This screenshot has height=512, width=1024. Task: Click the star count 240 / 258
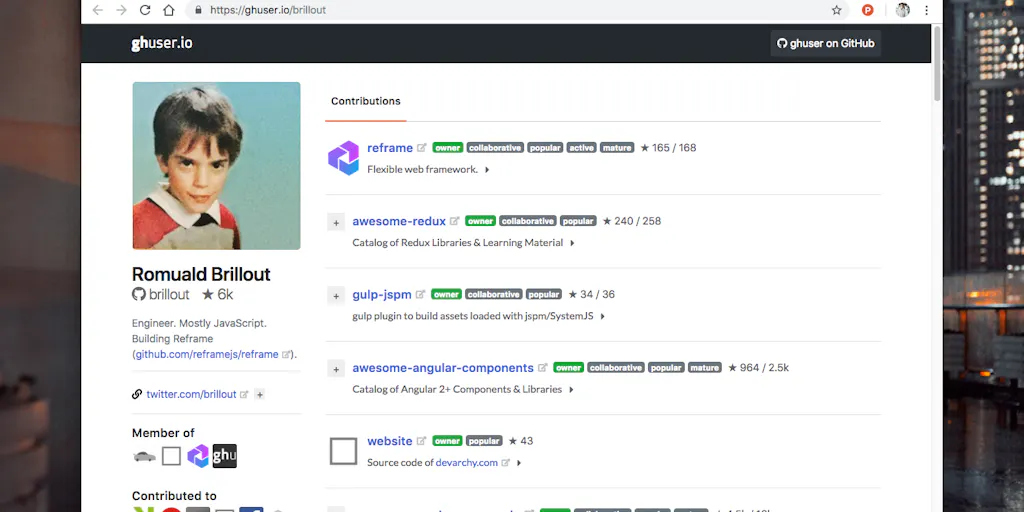[x=632, y=221]
